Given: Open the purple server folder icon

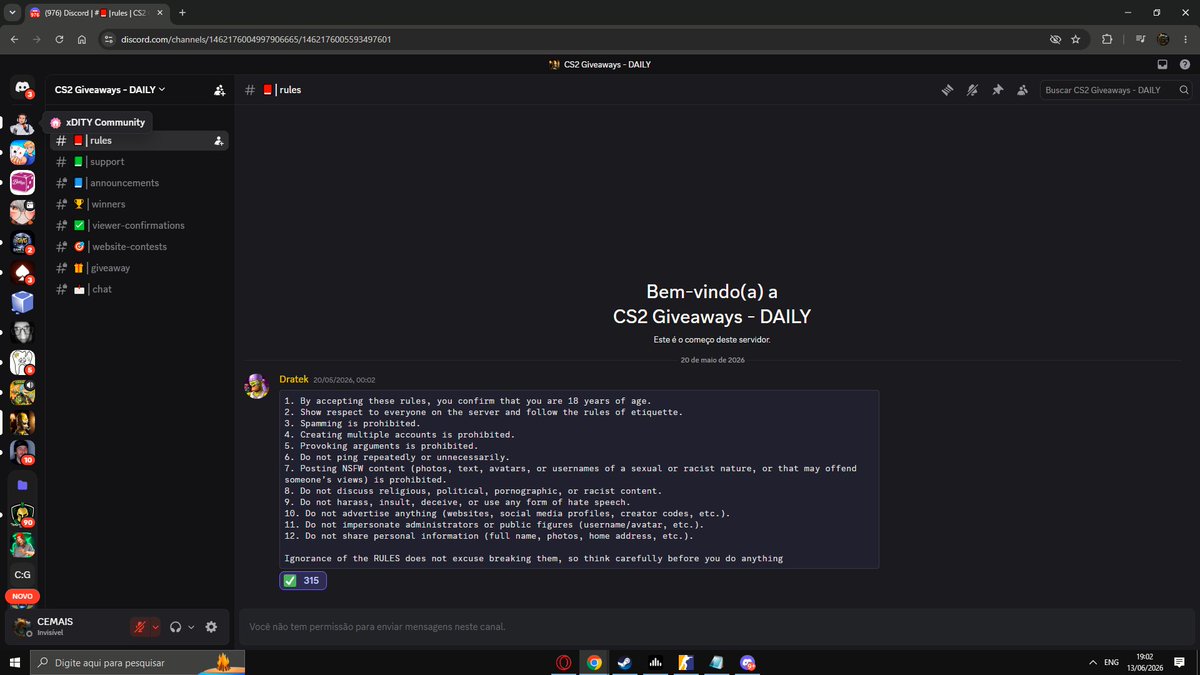Looking at the screenshot, I should pos(22,485).
